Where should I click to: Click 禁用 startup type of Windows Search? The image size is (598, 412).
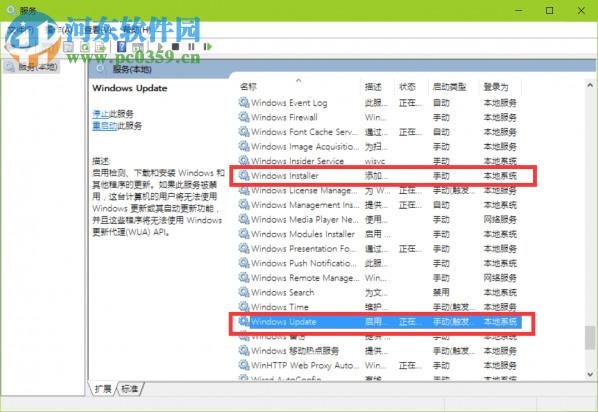[441, 293]
